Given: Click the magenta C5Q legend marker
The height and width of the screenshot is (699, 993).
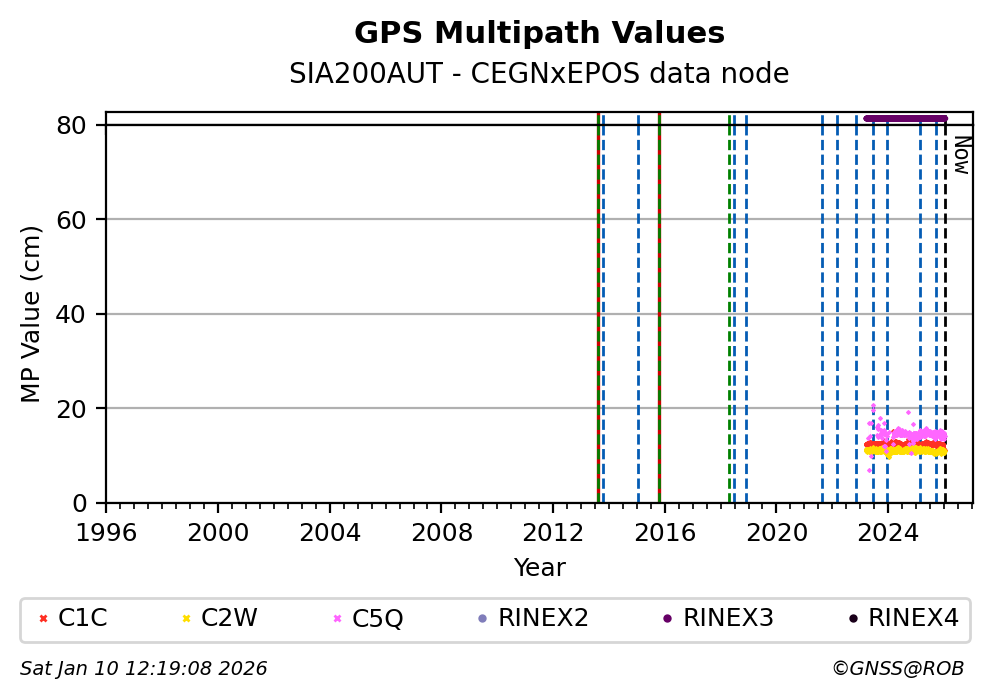Looking at the screenshot, I should click(337, 618).
